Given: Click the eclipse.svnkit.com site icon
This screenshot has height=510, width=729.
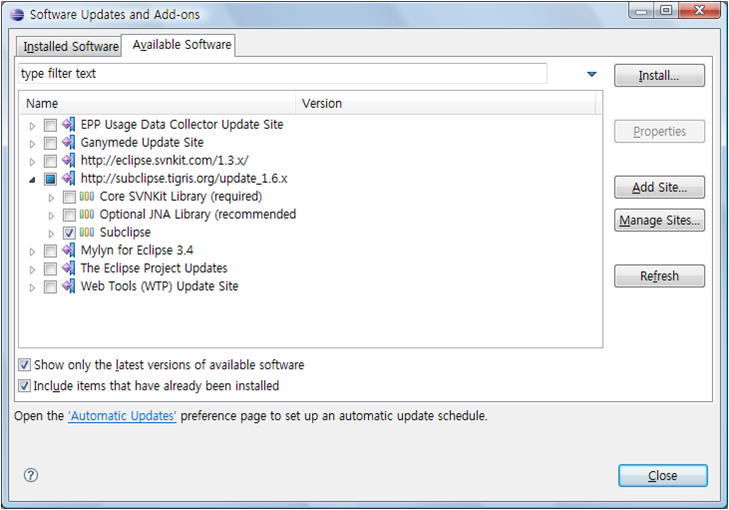Looking at the screenshot, I should coord(69,160).
